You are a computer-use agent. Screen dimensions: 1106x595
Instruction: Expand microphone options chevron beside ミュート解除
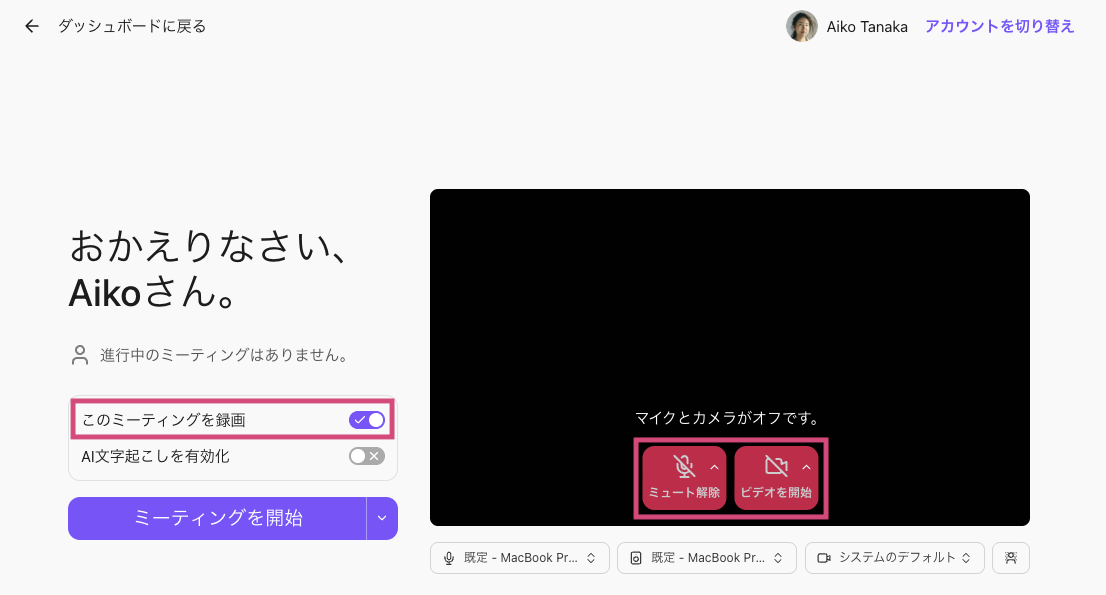pyautogui.click(x=714, y=466)
